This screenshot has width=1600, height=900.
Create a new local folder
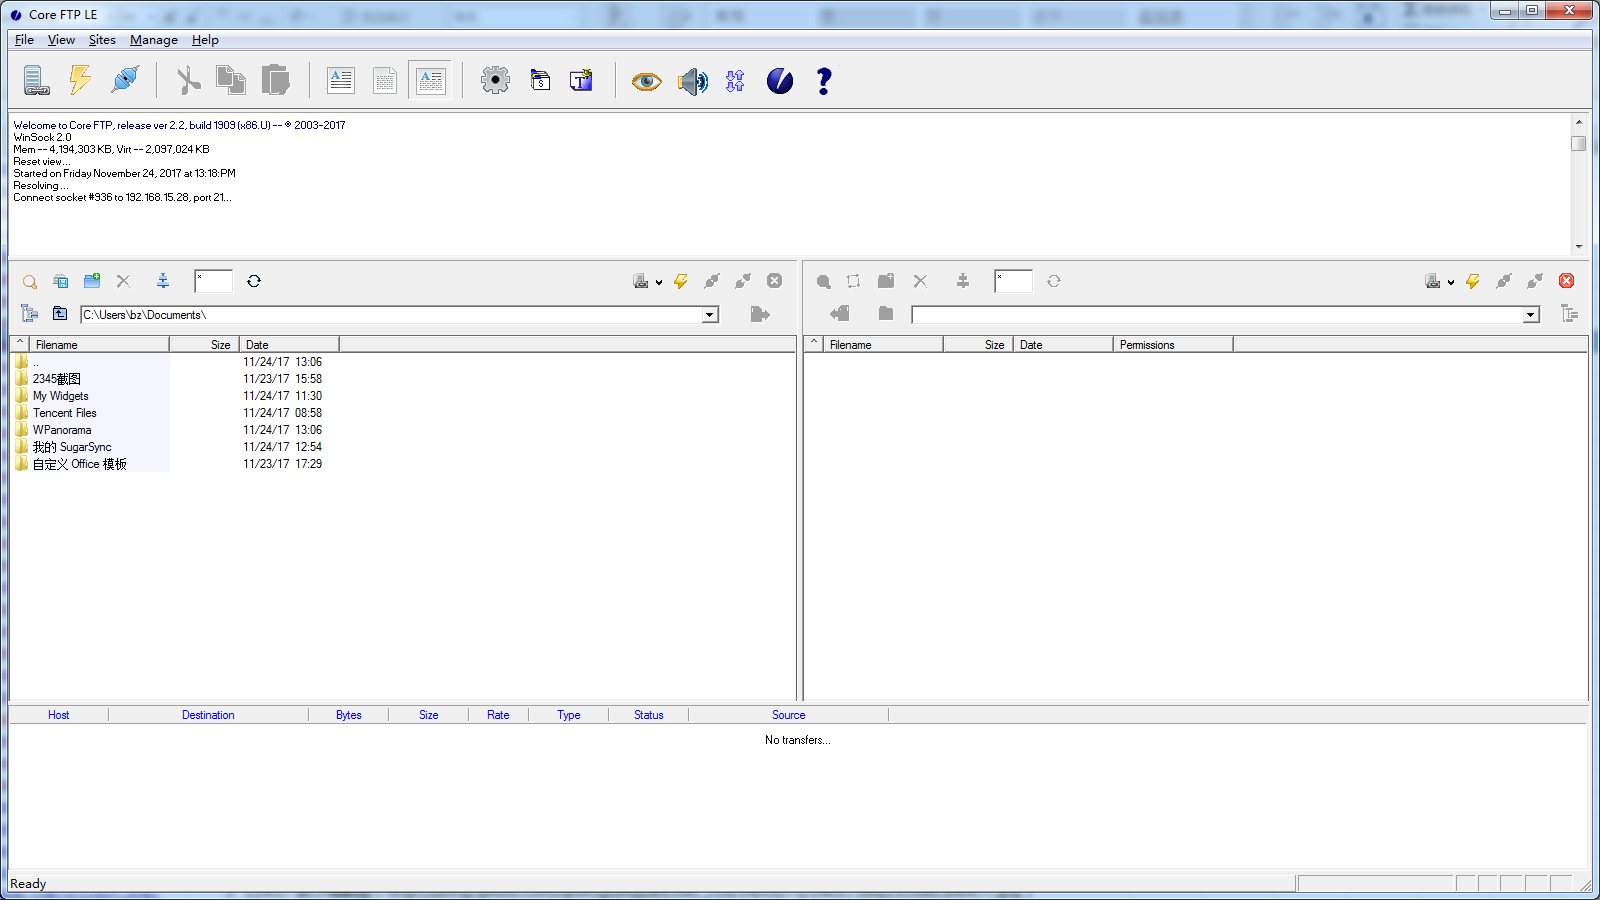point(92,281)
